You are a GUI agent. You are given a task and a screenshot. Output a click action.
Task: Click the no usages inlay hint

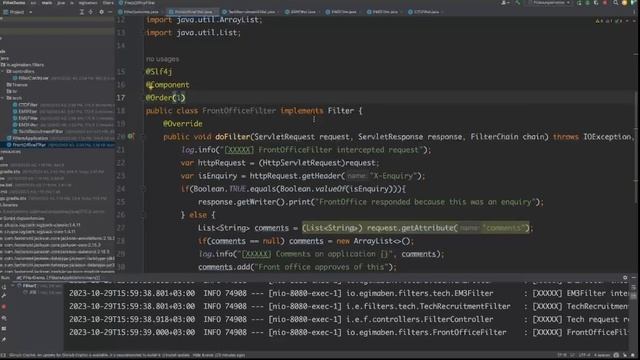pos(162,59)
